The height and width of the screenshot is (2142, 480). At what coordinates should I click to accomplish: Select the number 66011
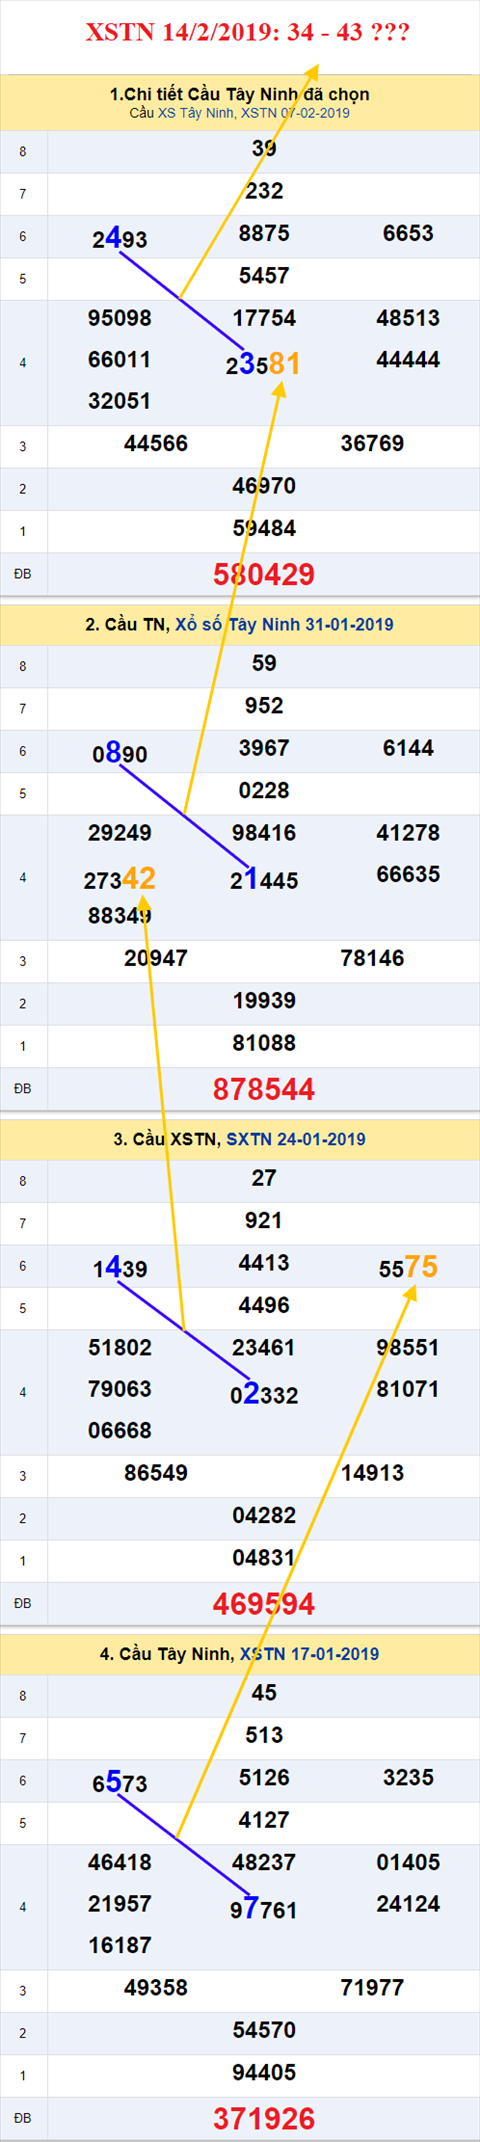[120, 359]
